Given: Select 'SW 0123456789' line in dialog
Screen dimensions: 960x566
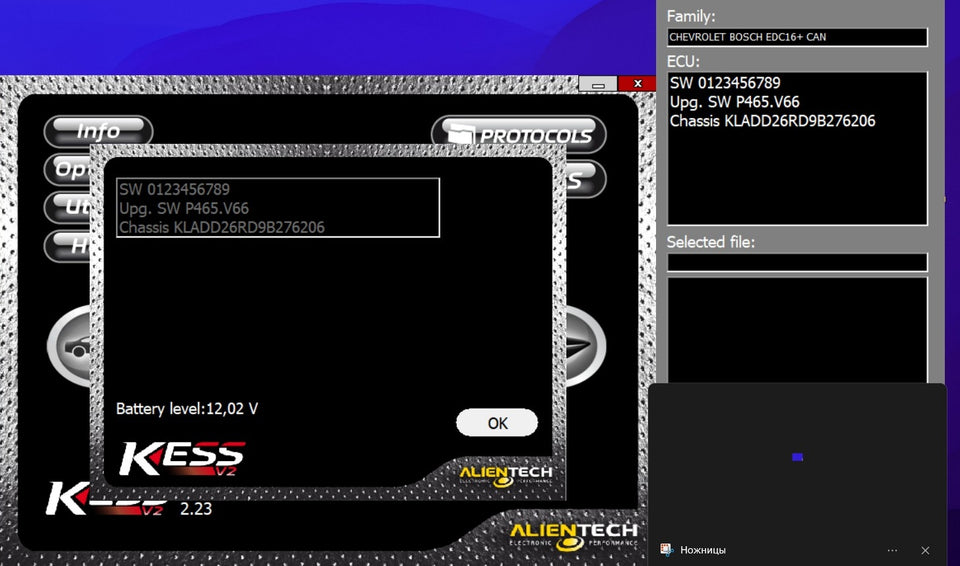Looking at the screenshot, I should click(x=174, y=189).
